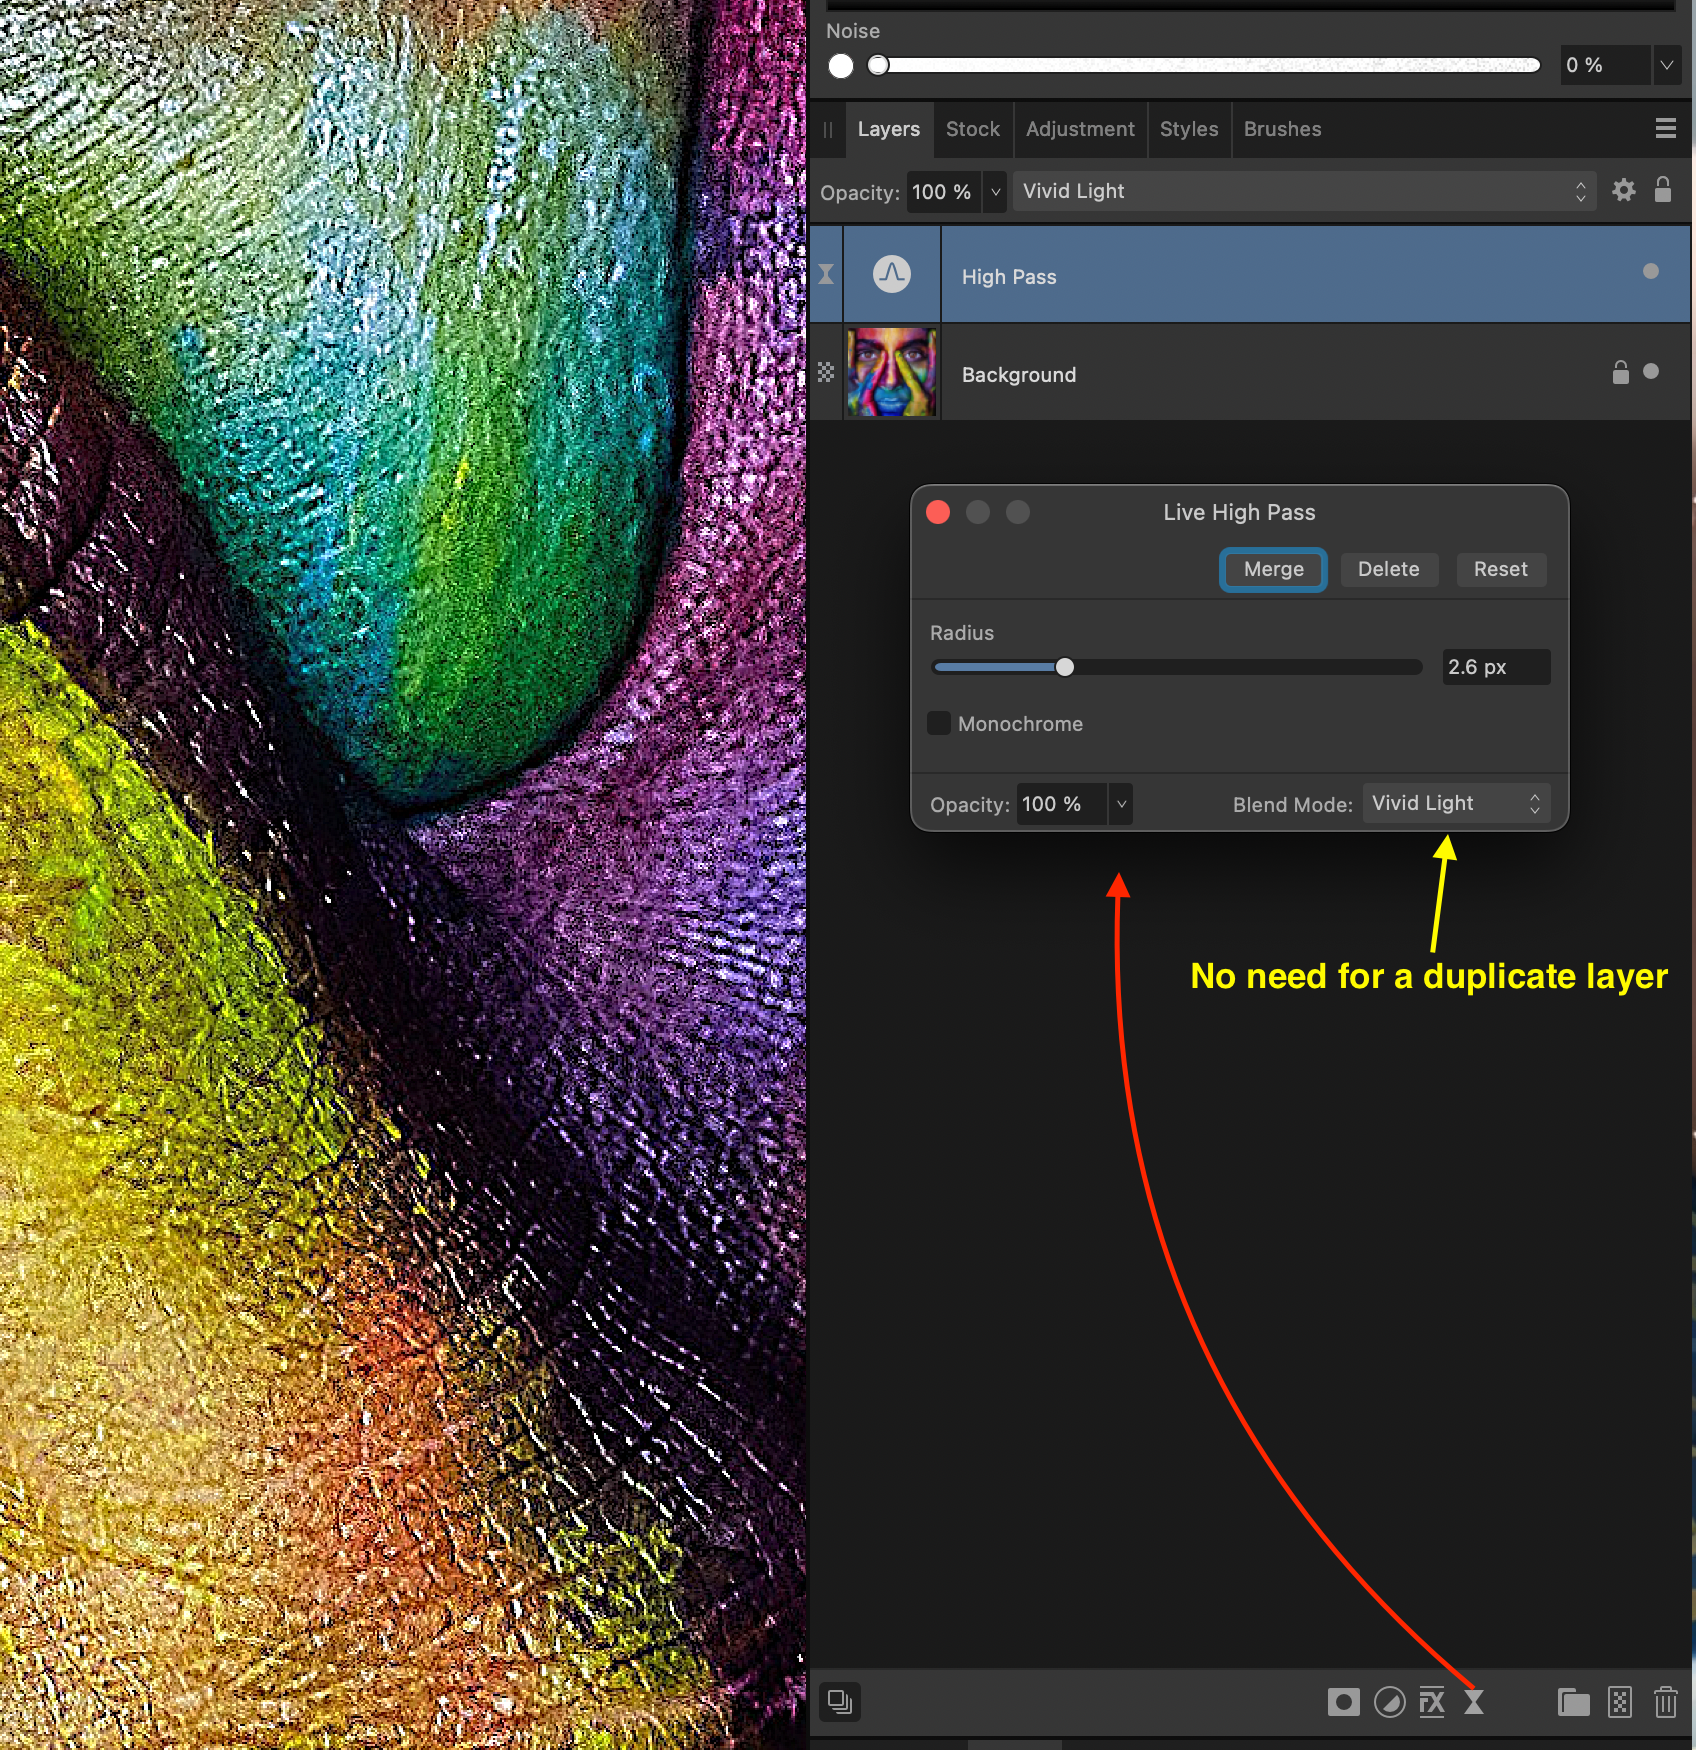Open the Noise percentage dropdown arrow

pyautogui.click(x=1666, y=65)
